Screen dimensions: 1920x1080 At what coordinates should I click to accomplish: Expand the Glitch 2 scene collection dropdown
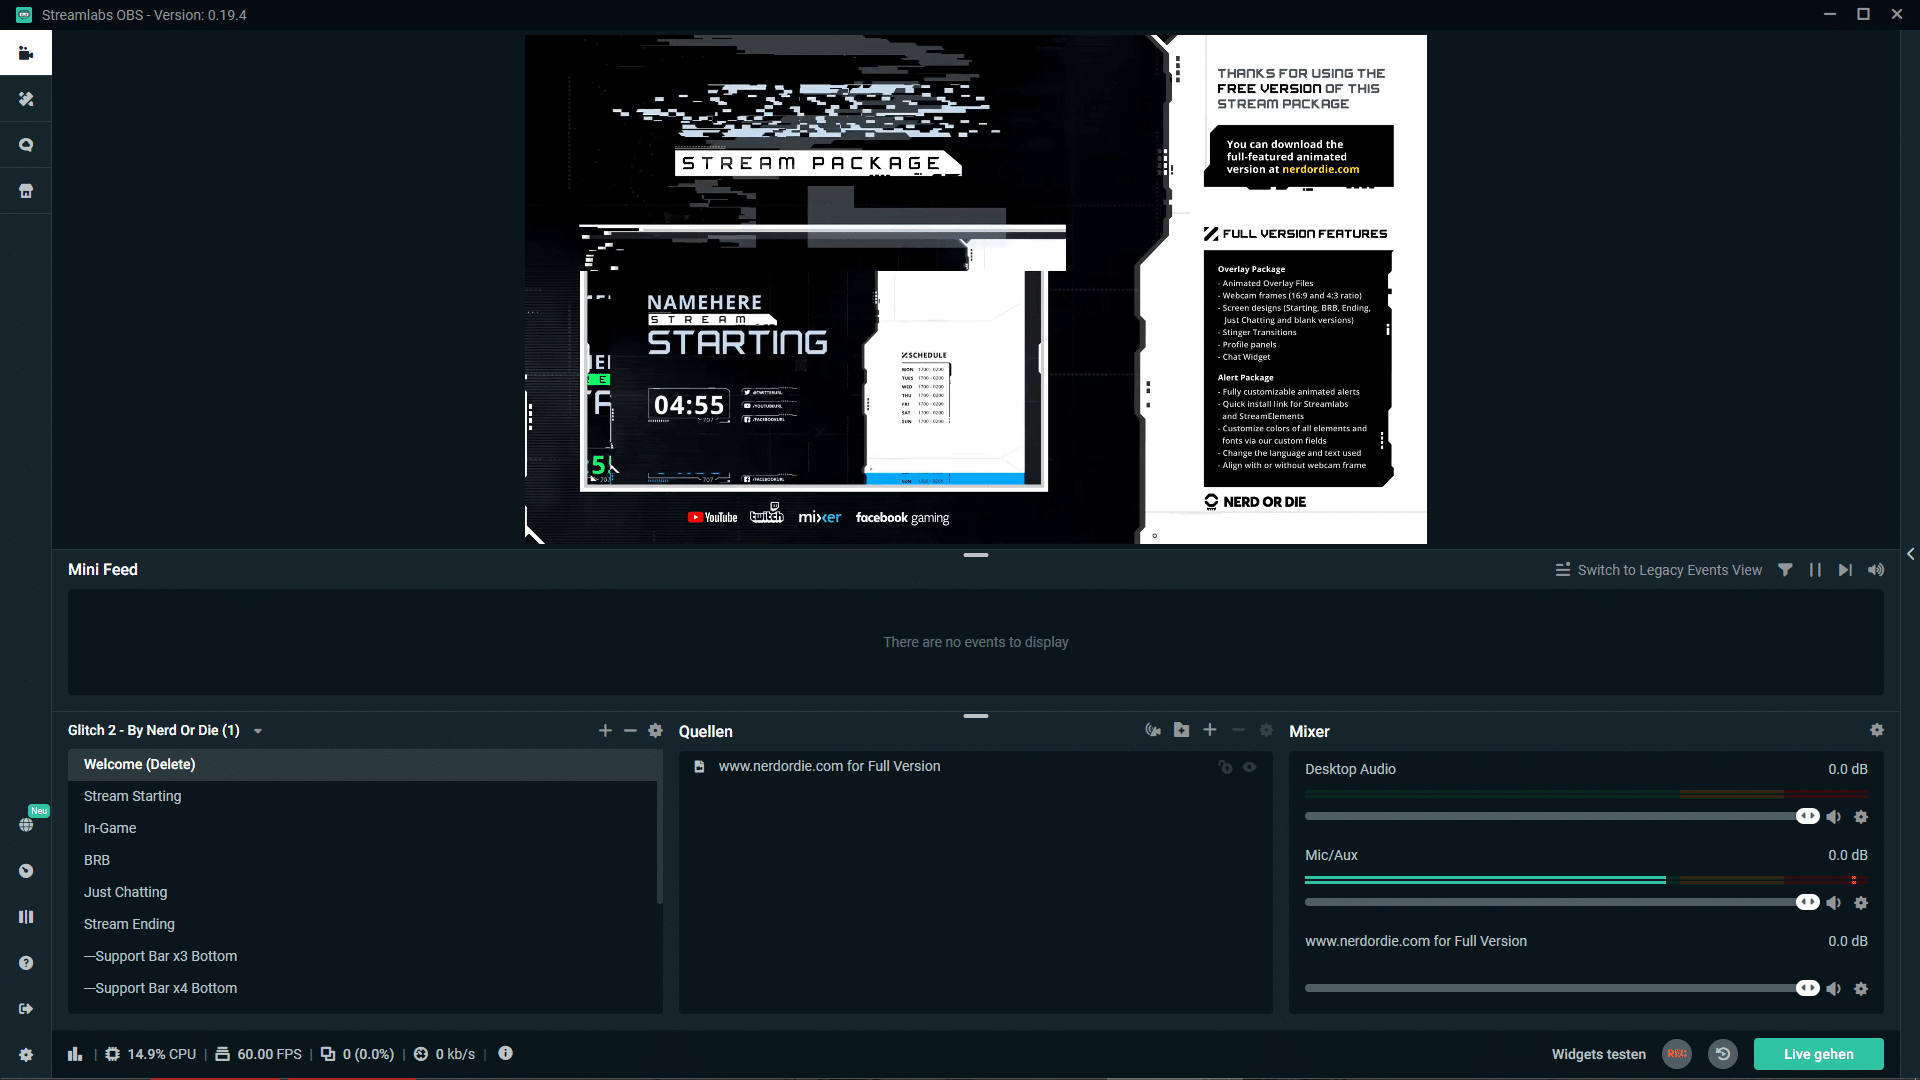[258, 731]
